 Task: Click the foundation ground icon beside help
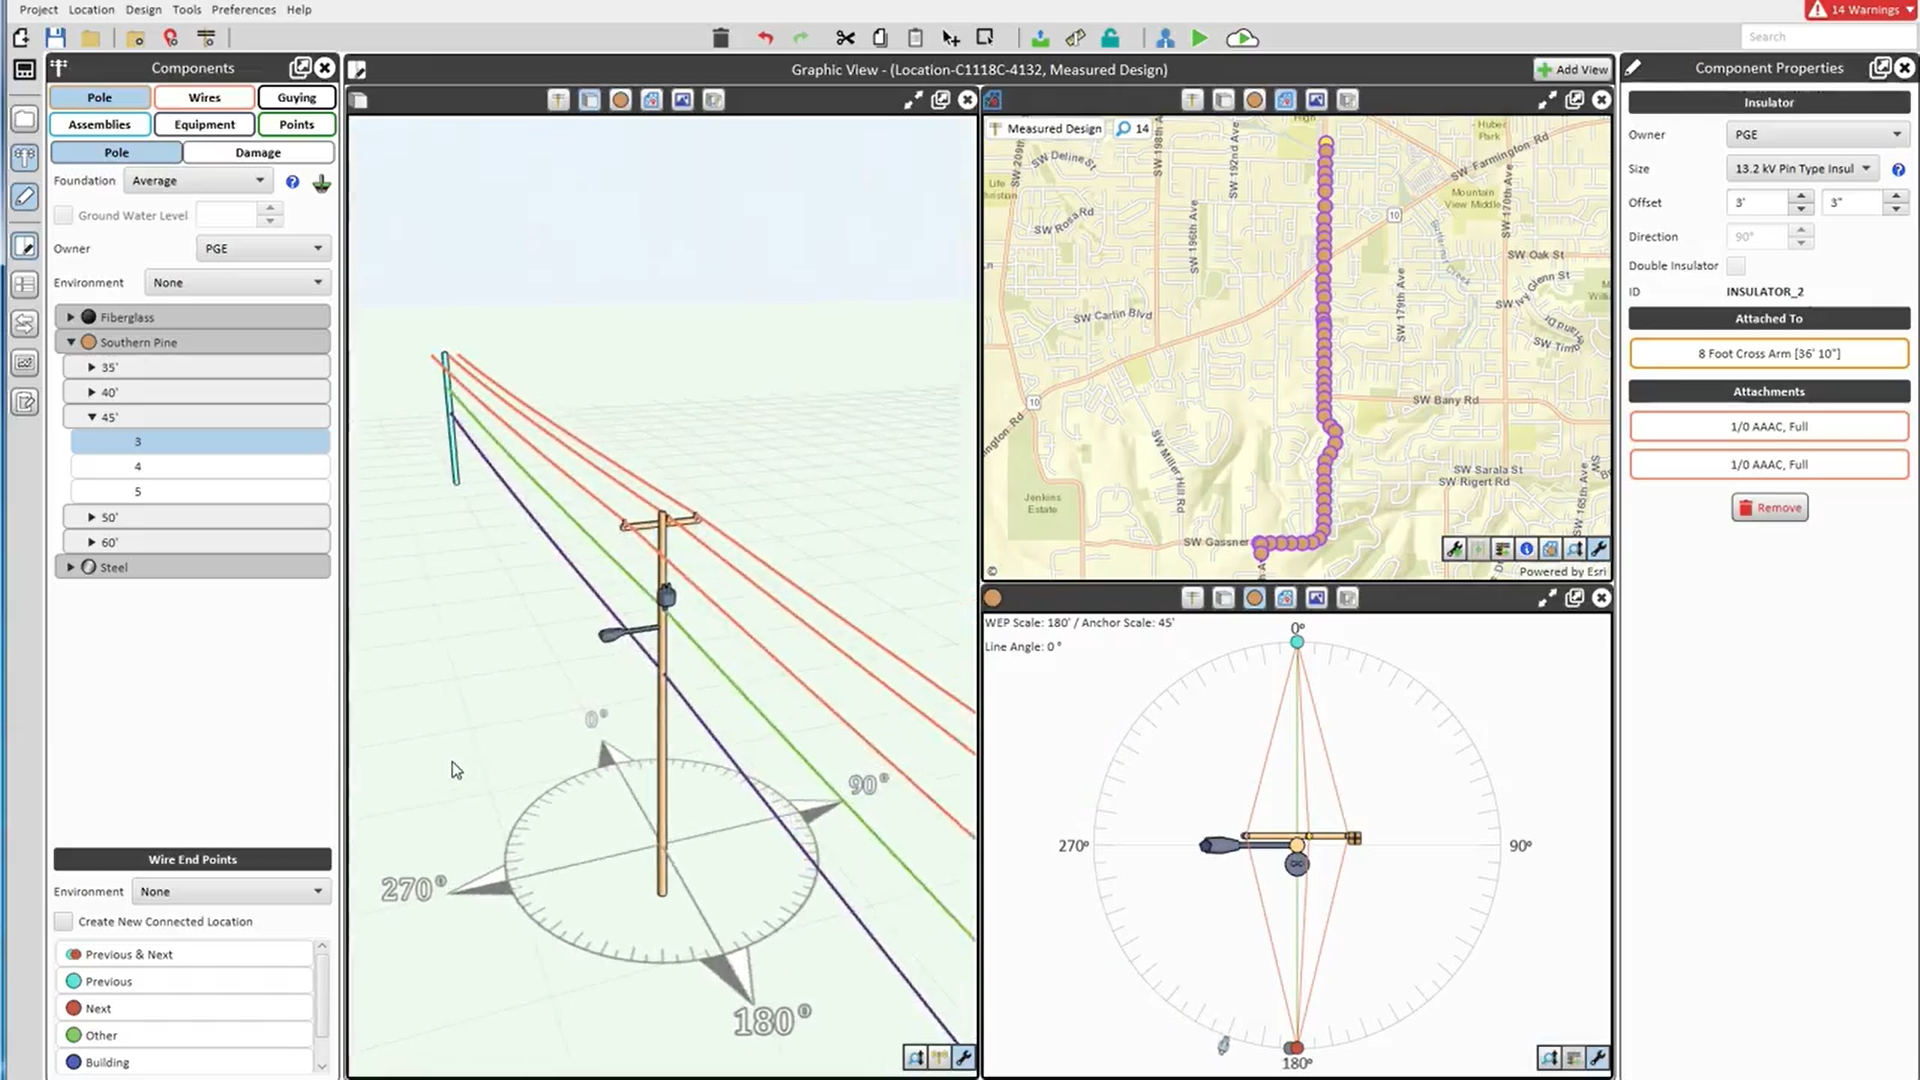click(321, 182)
